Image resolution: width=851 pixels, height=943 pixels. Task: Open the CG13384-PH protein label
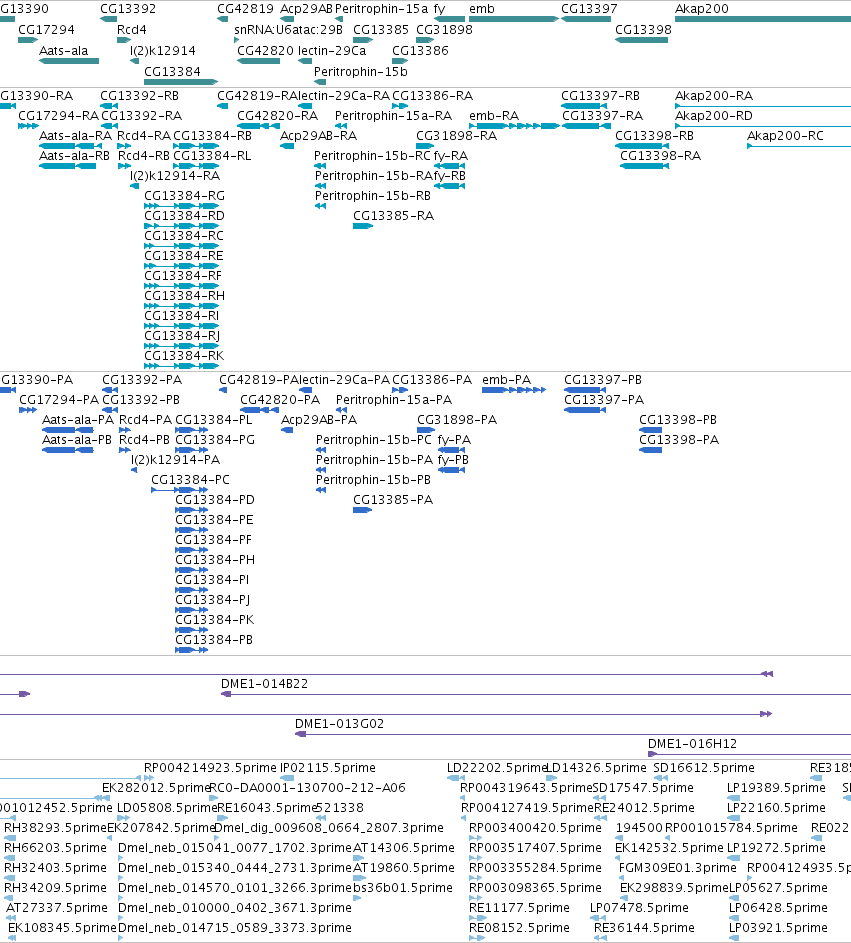click(x=215, y=560)
